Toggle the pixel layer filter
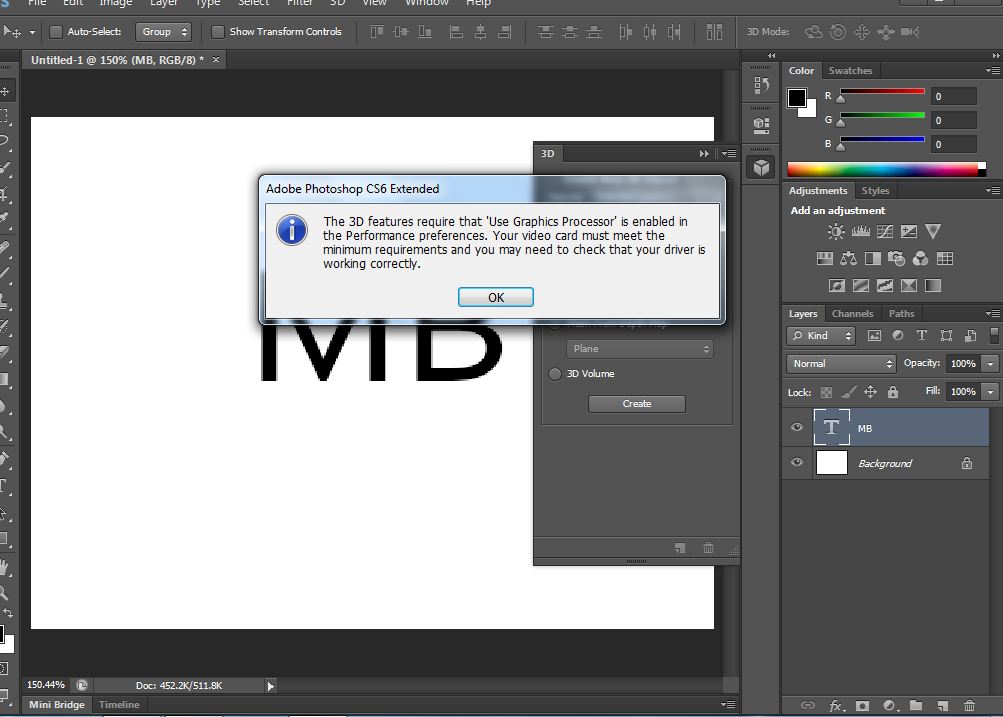This screenshot has height=717, width=1003. [x=874, y=336]
